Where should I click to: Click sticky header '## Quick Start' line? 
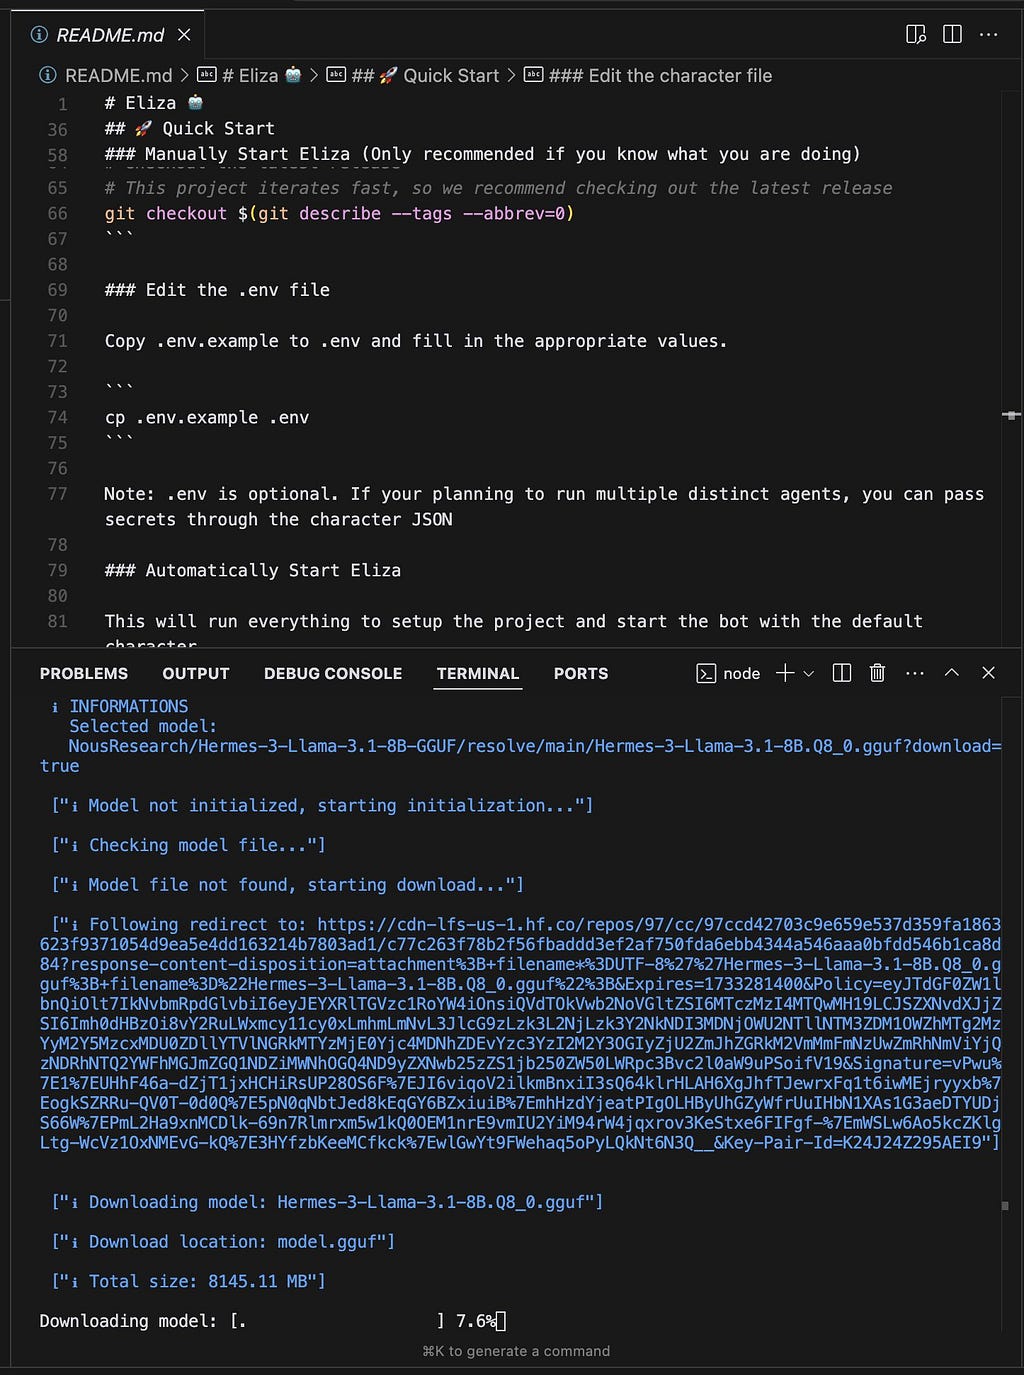coord(189,129)
